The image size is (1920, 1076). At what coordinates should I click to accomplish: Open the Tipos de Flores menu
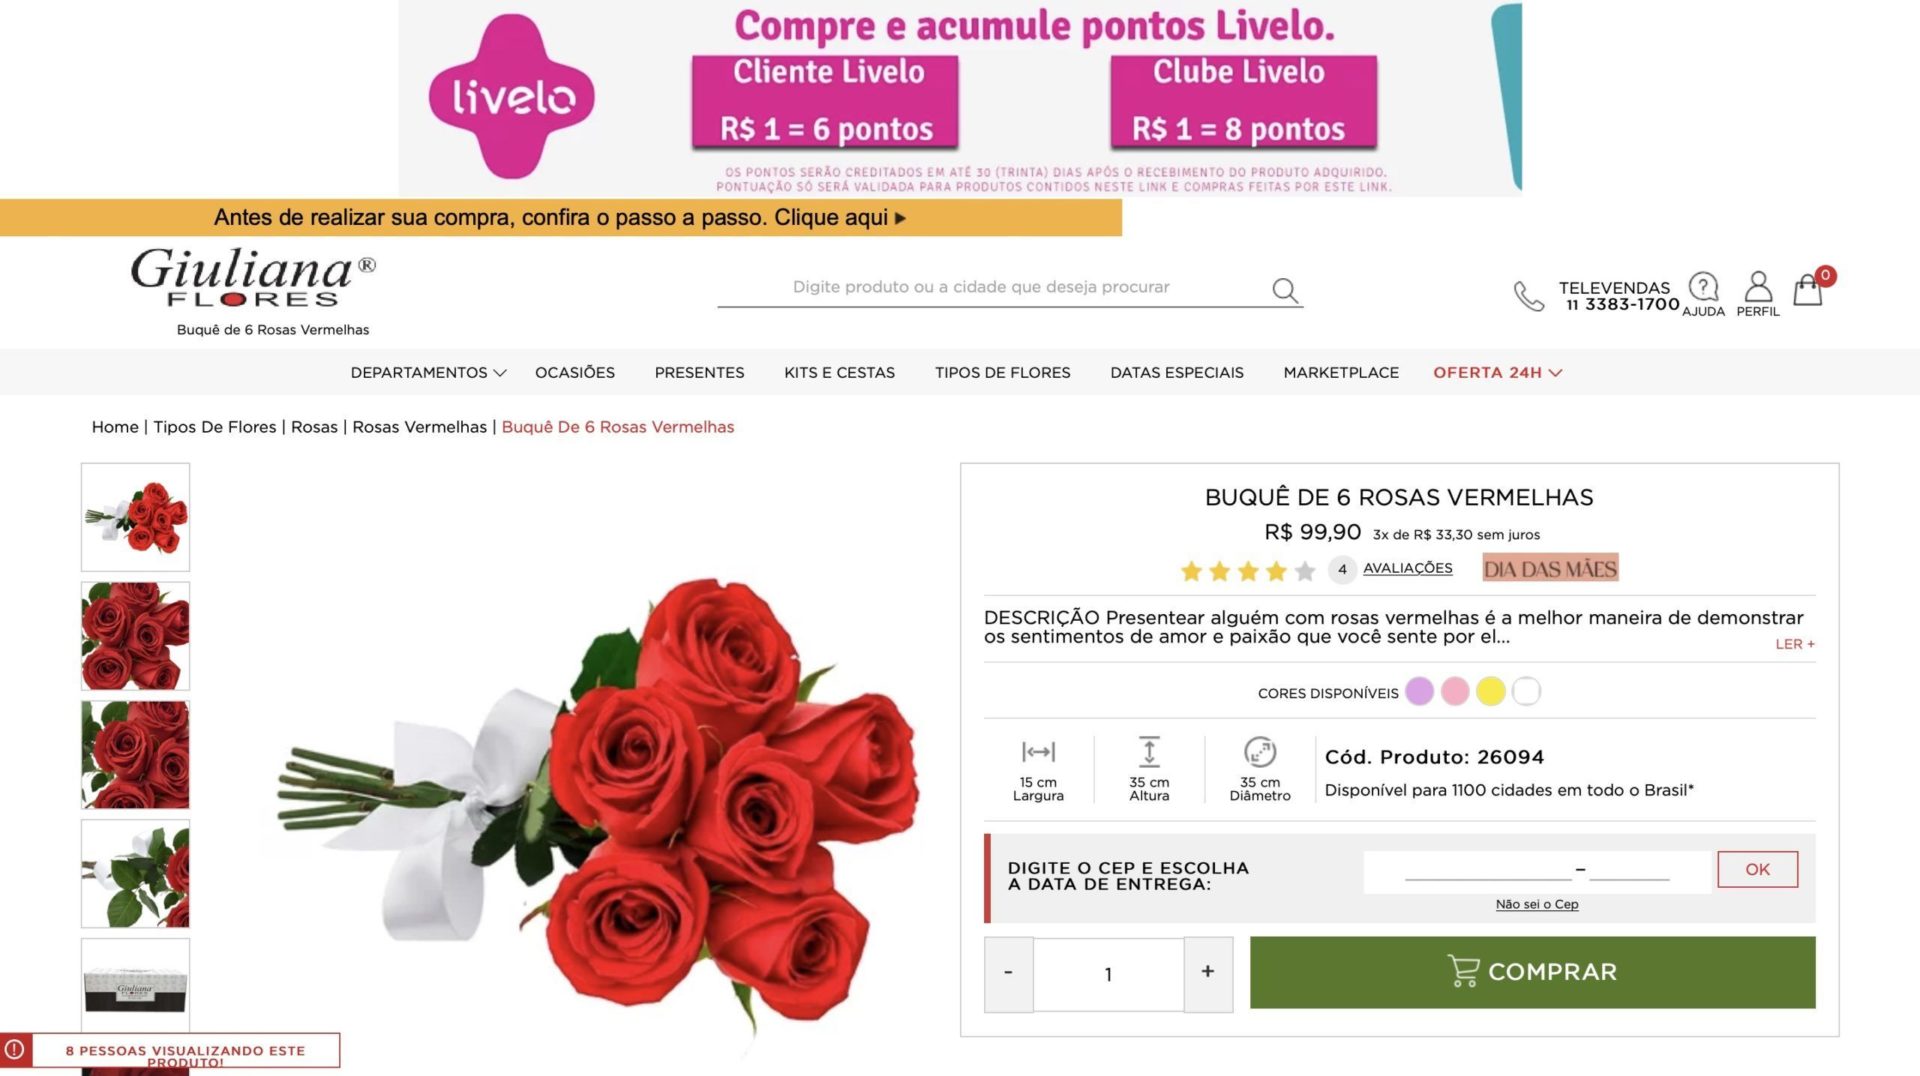pos(1002,372)
